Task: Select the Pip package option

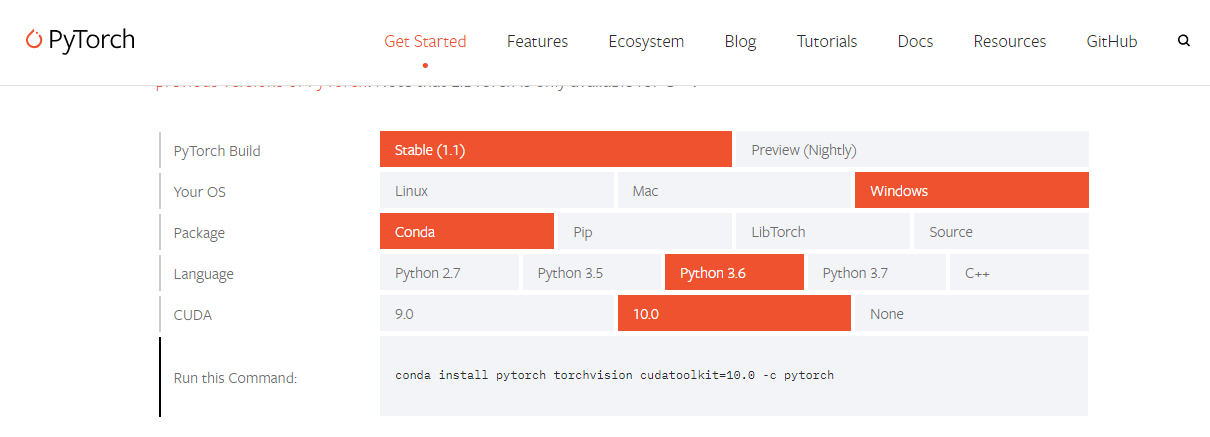Action: point(645,231)
